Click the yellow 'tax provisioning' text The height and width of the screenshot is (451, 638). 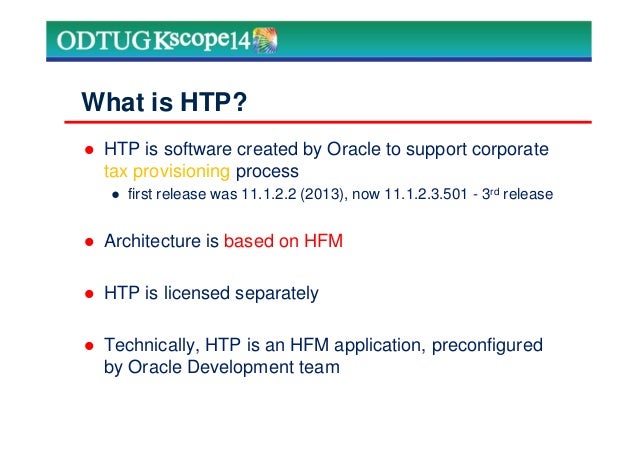[167, 171]
